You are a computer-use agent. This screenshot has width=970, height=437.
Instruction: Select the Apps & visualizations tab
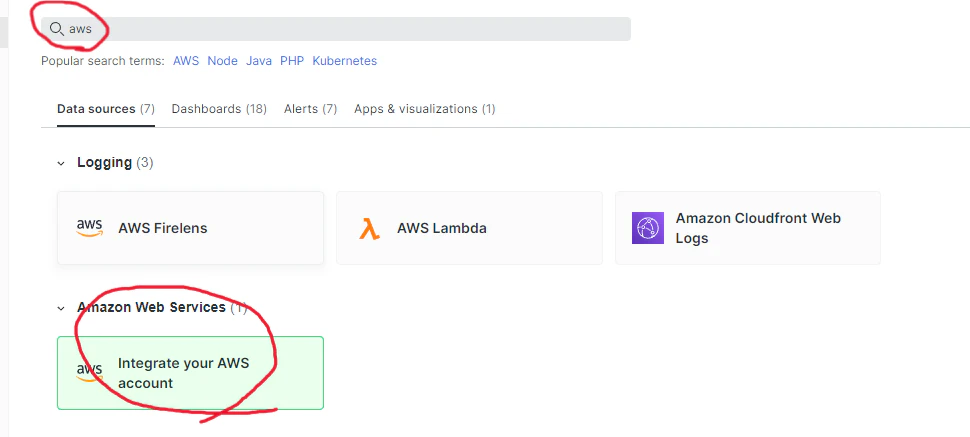pos(424,109)
